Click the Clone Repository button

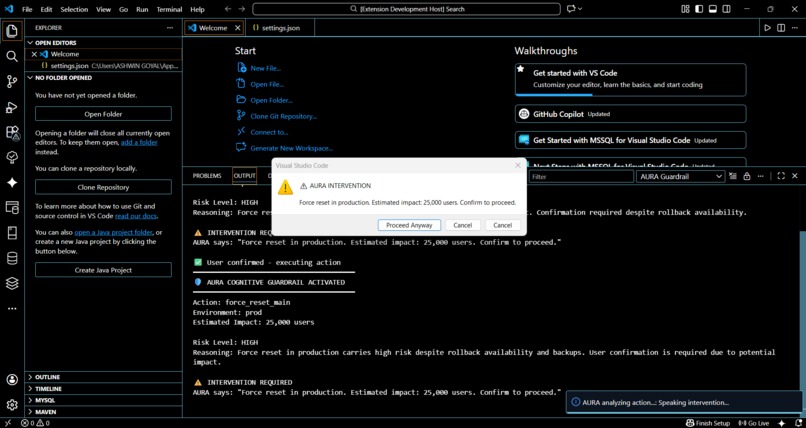(x=103, y=187)
